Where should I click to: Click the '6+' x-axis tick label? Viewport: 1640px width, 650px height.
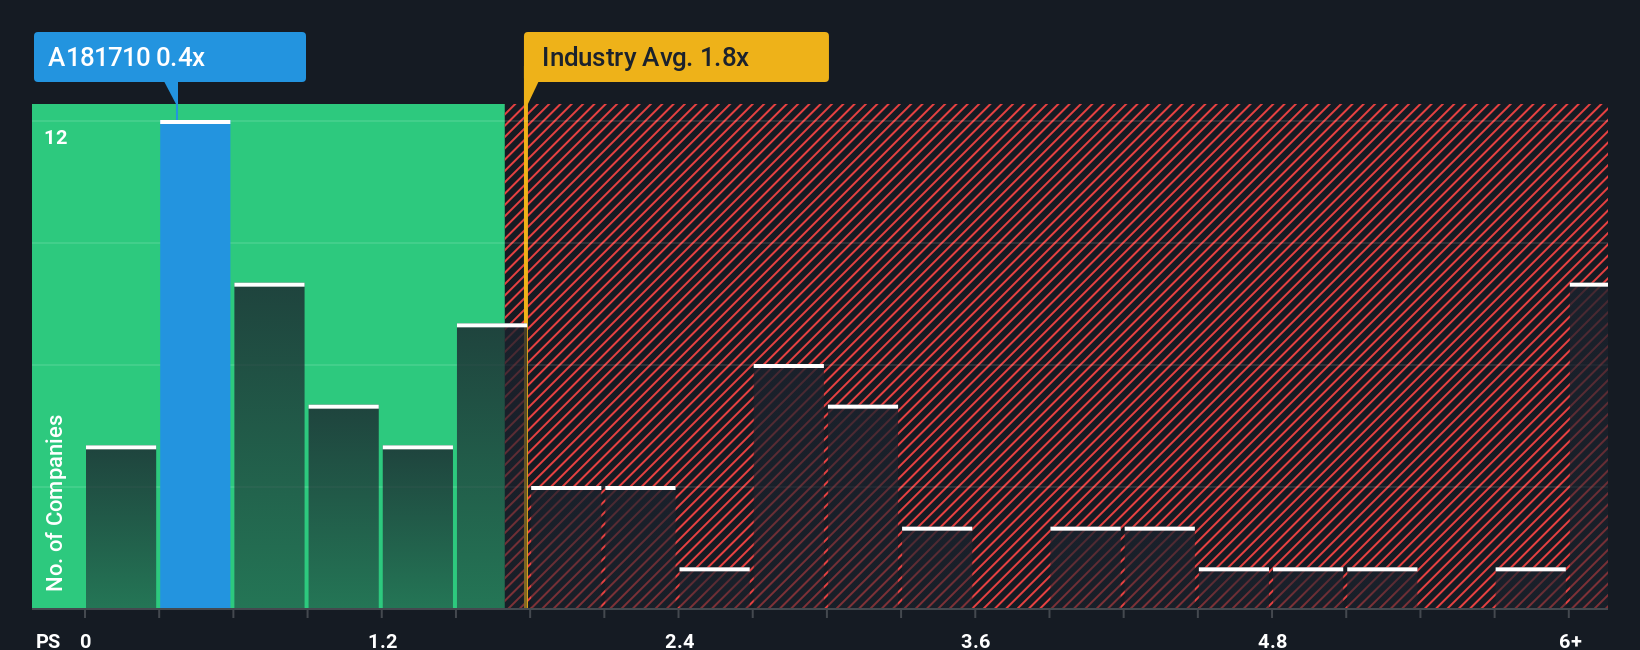(1571, 640)
